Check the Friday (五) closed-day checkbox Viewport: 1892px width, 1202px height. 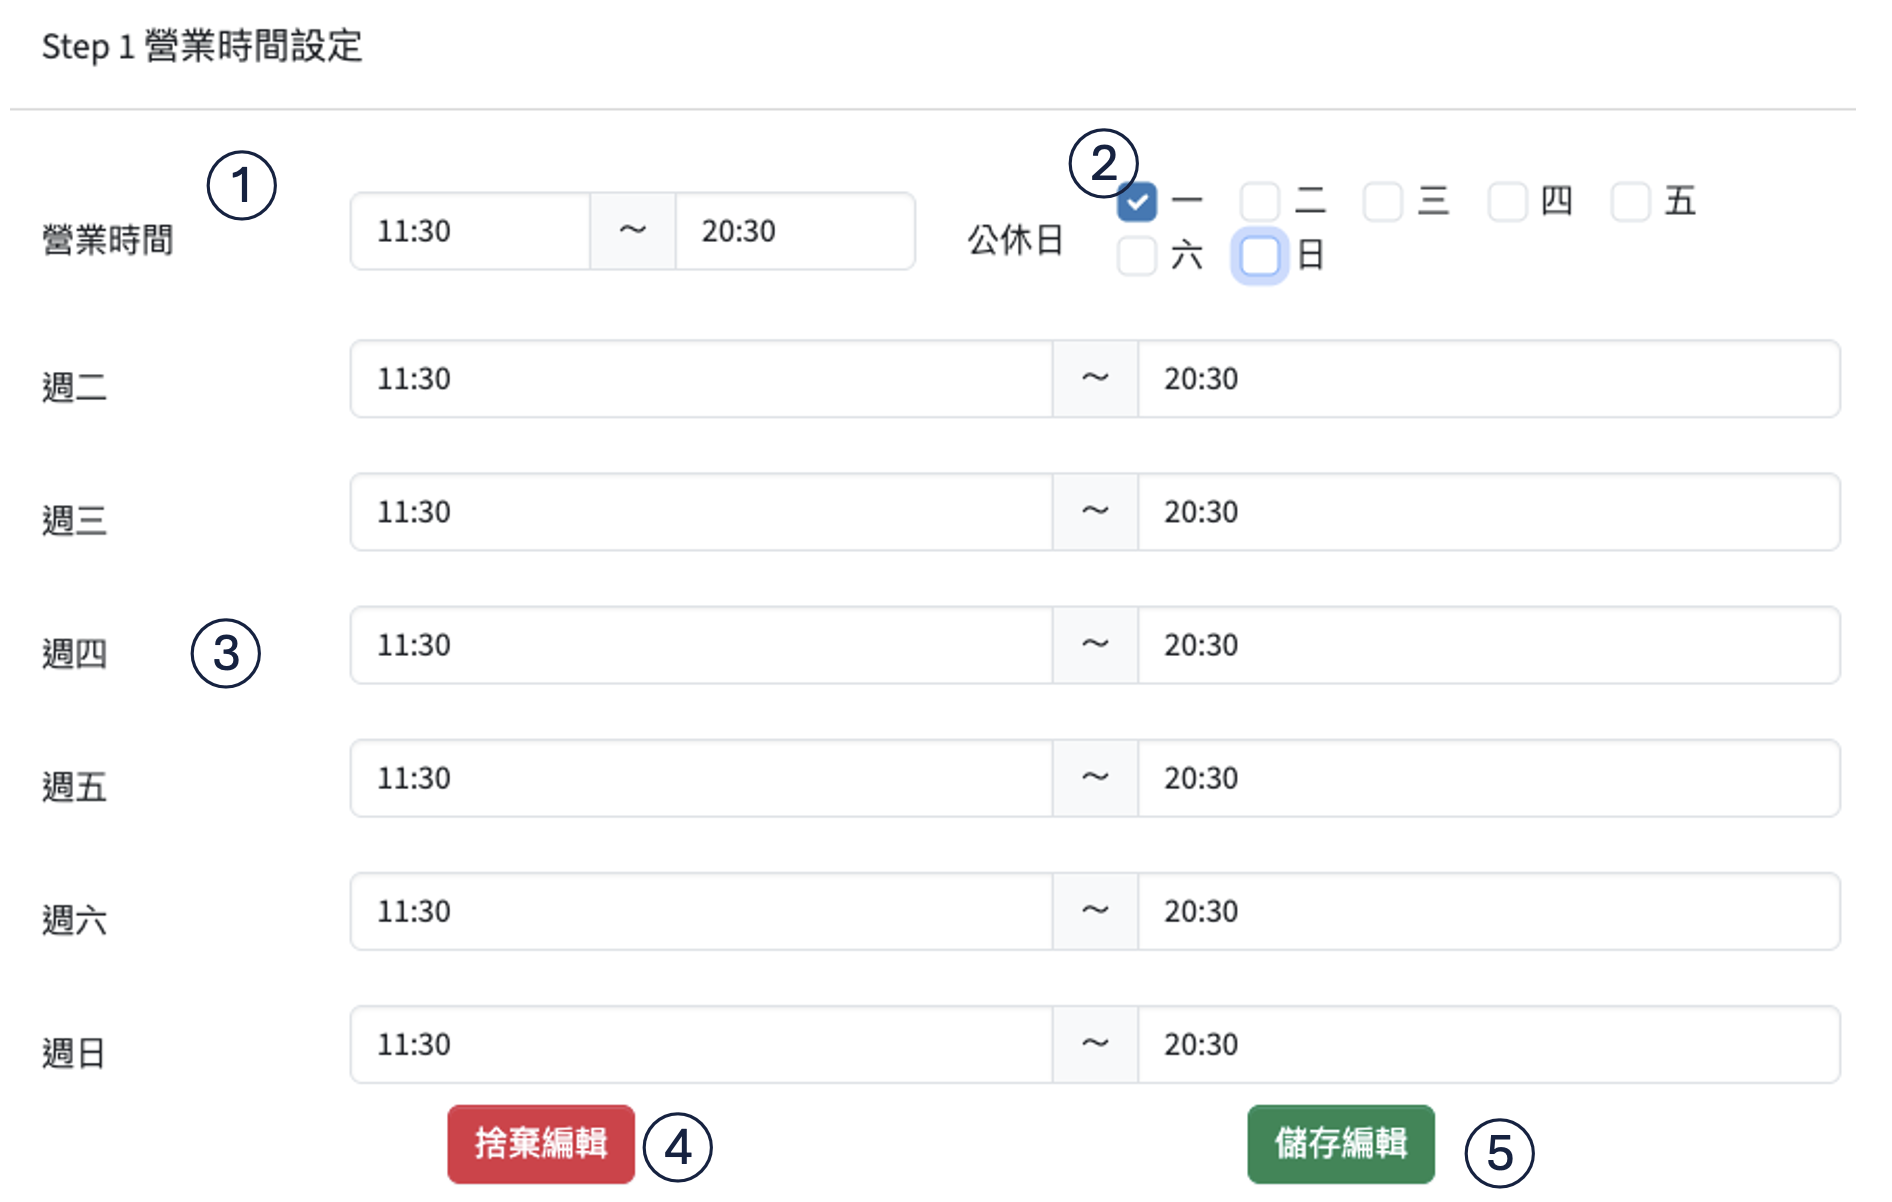click(x=1630, y=202)
